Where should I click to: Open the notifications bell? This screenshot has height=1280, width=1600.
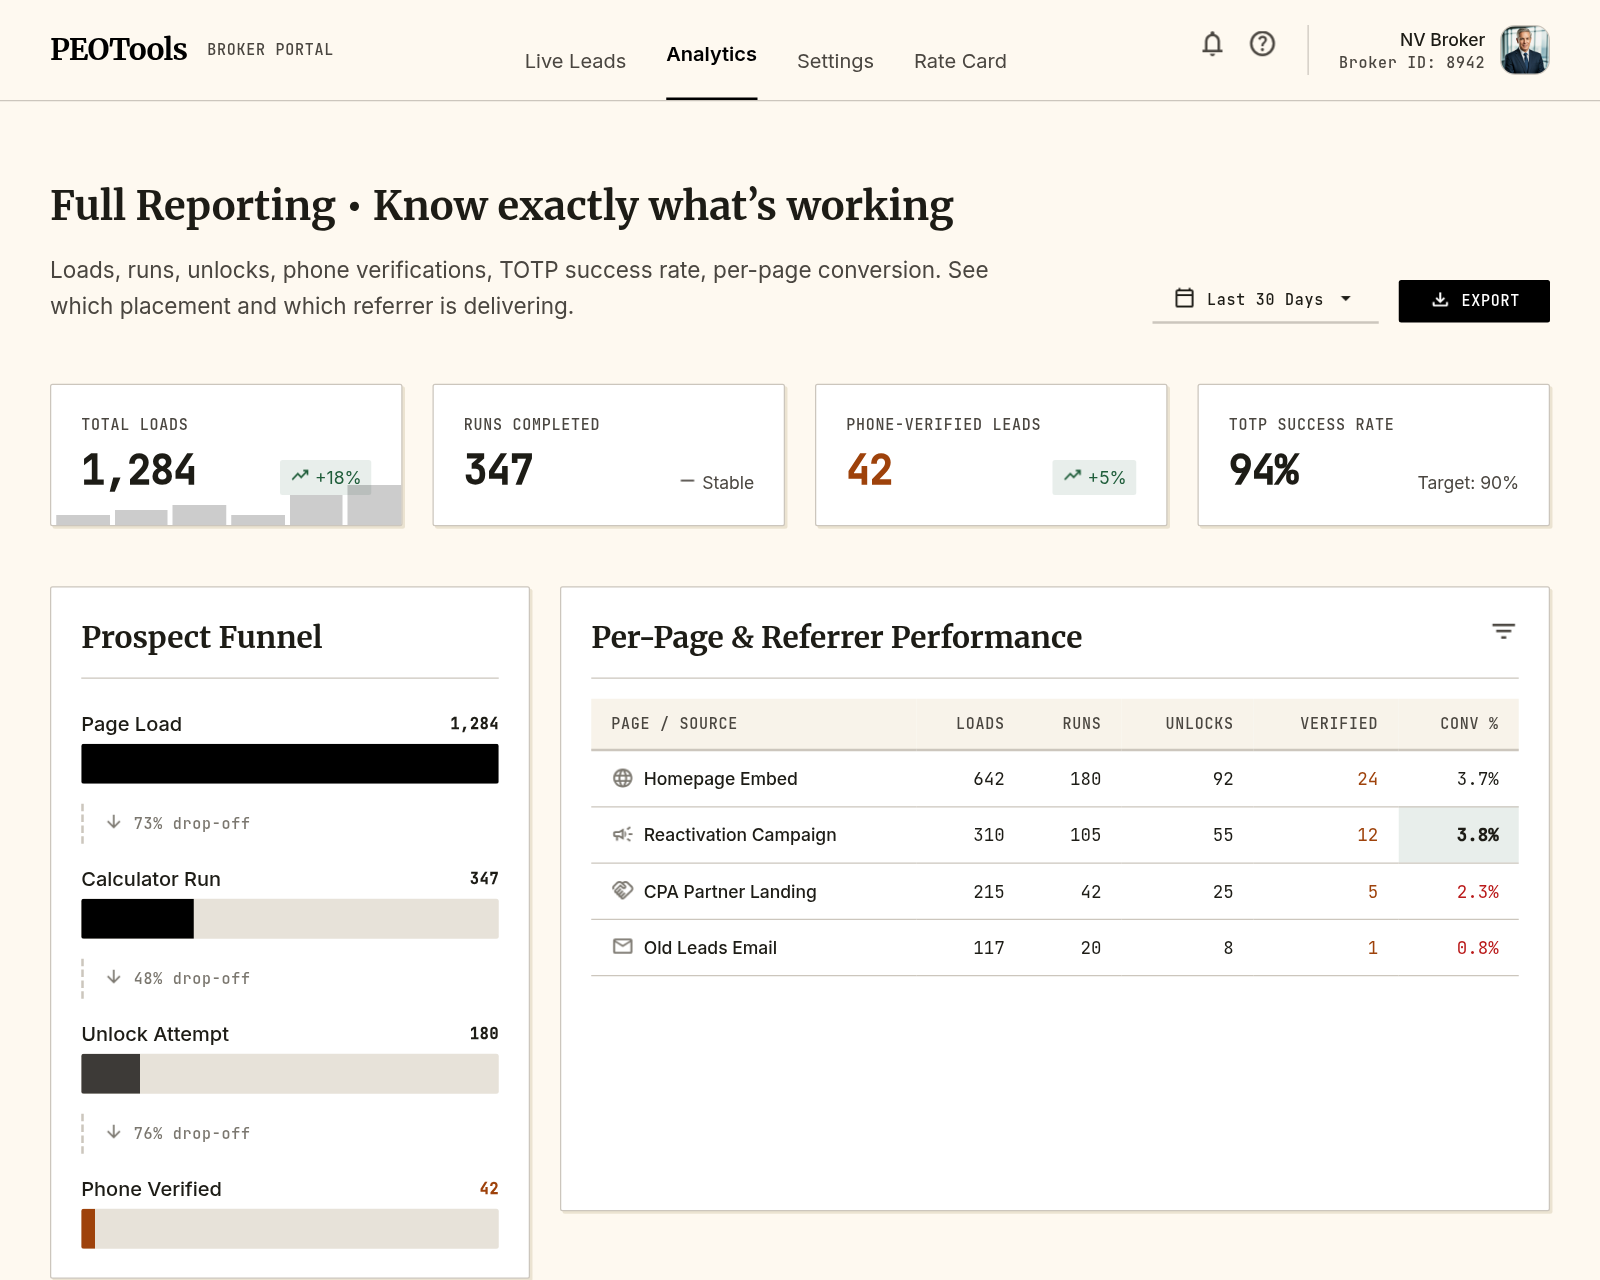pyautogui.click(x=1212, y=44)
